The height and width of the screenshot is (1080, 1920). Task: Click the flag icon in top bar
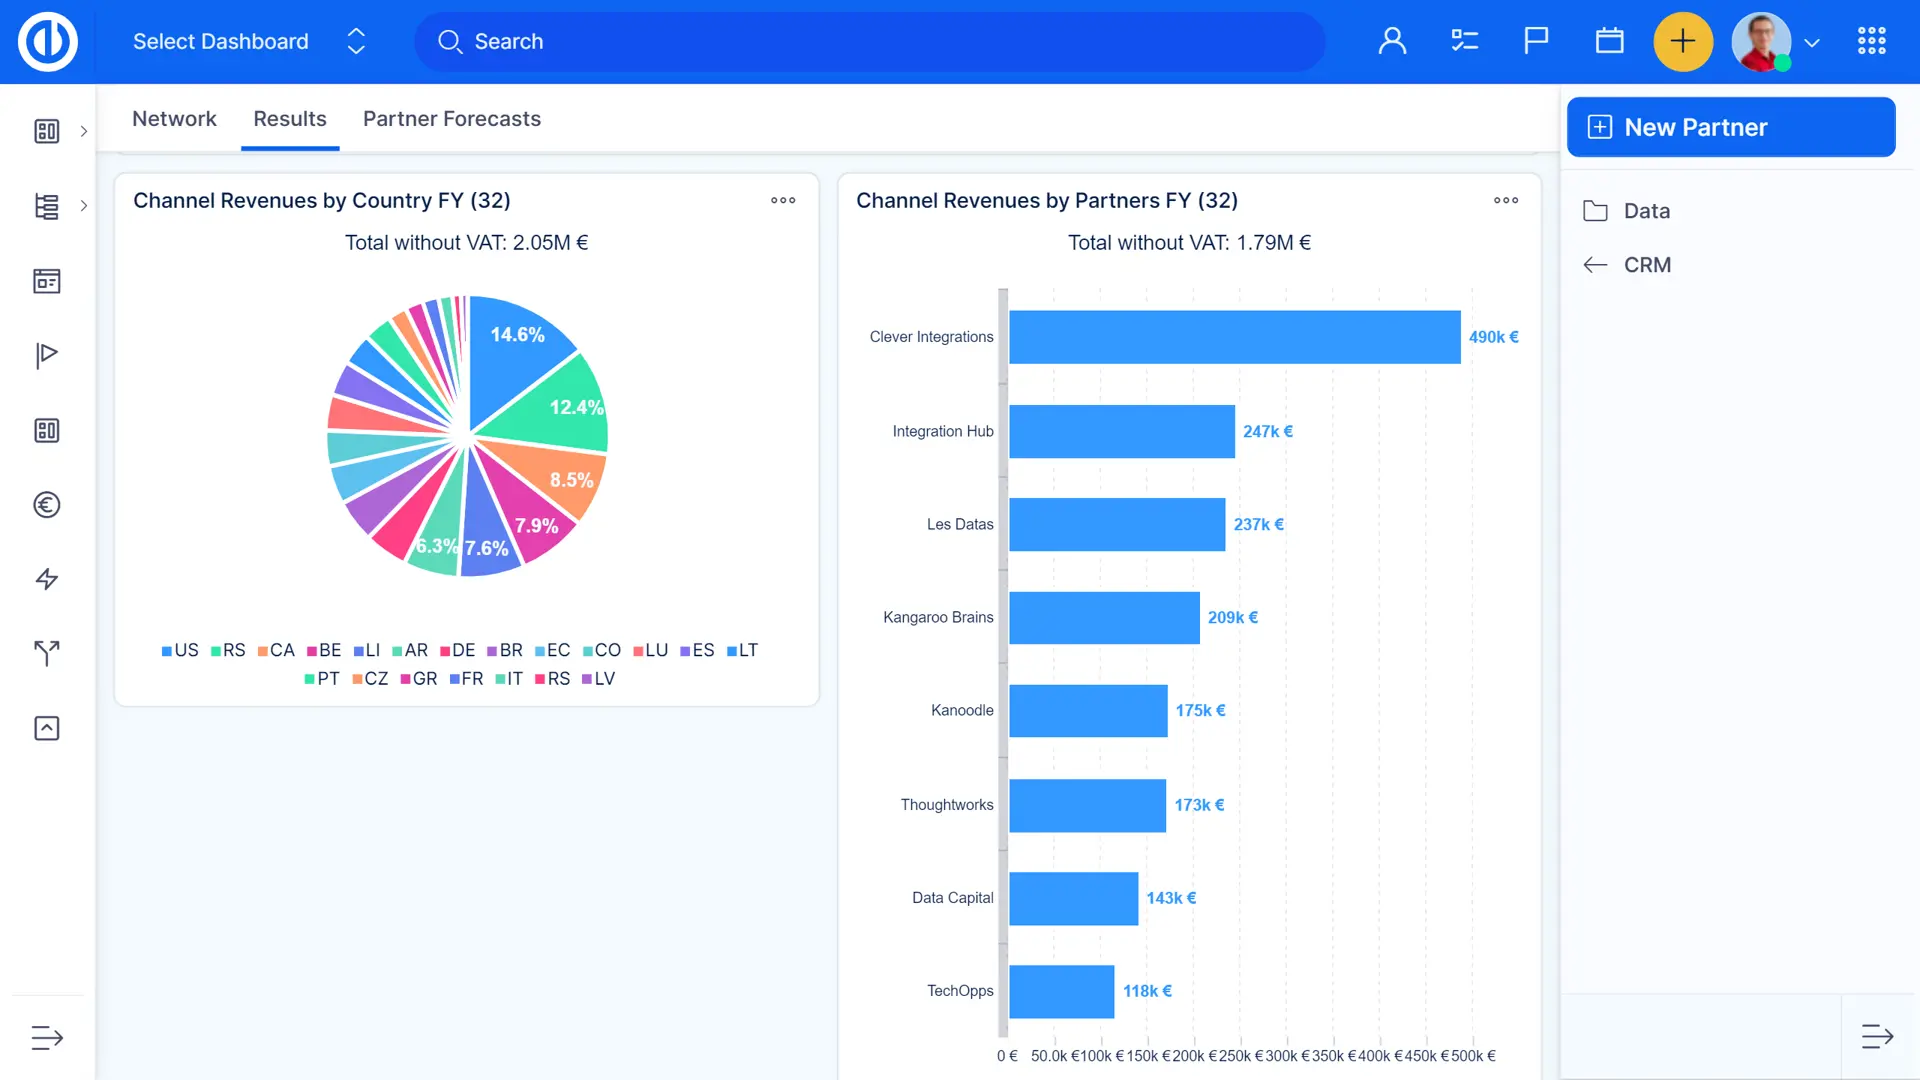coord(1536,41)
